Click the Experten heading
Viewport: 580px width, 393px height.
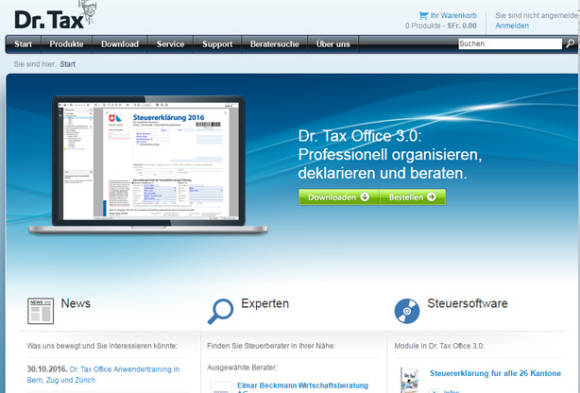coord(265,303)
